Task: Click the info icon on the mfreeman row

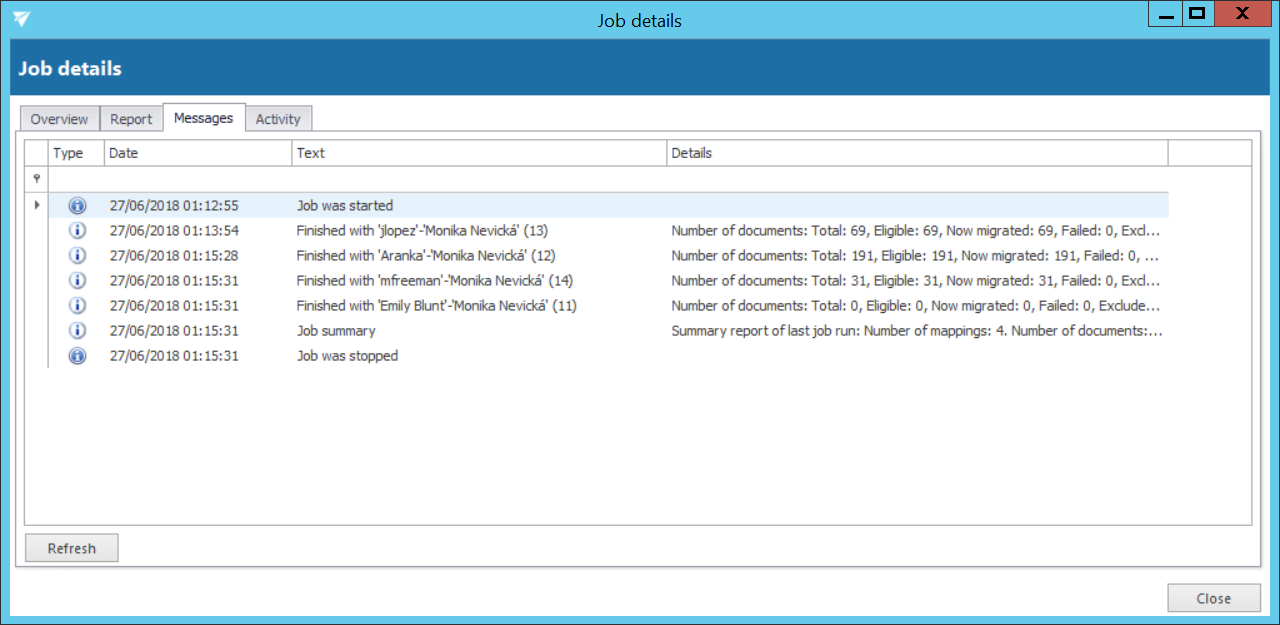Action: point(77,281)
